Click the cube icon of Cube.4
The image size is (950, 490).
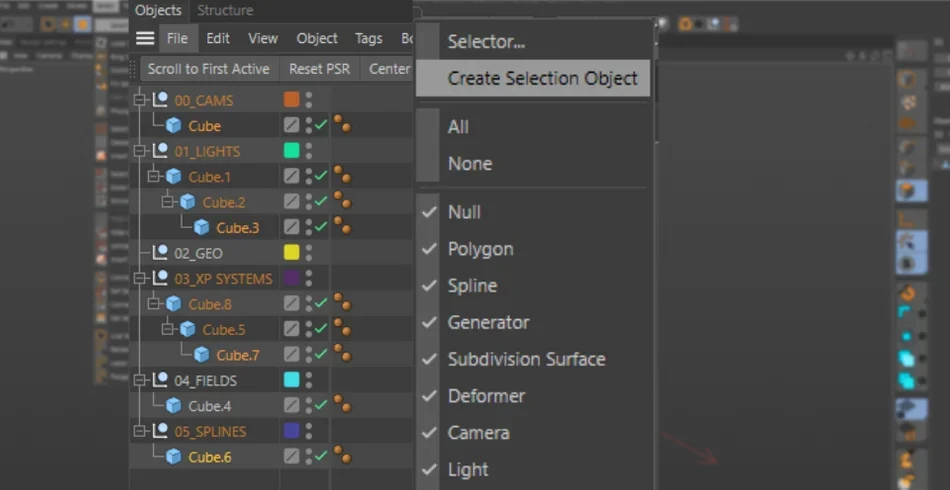[x=174, y=405]
